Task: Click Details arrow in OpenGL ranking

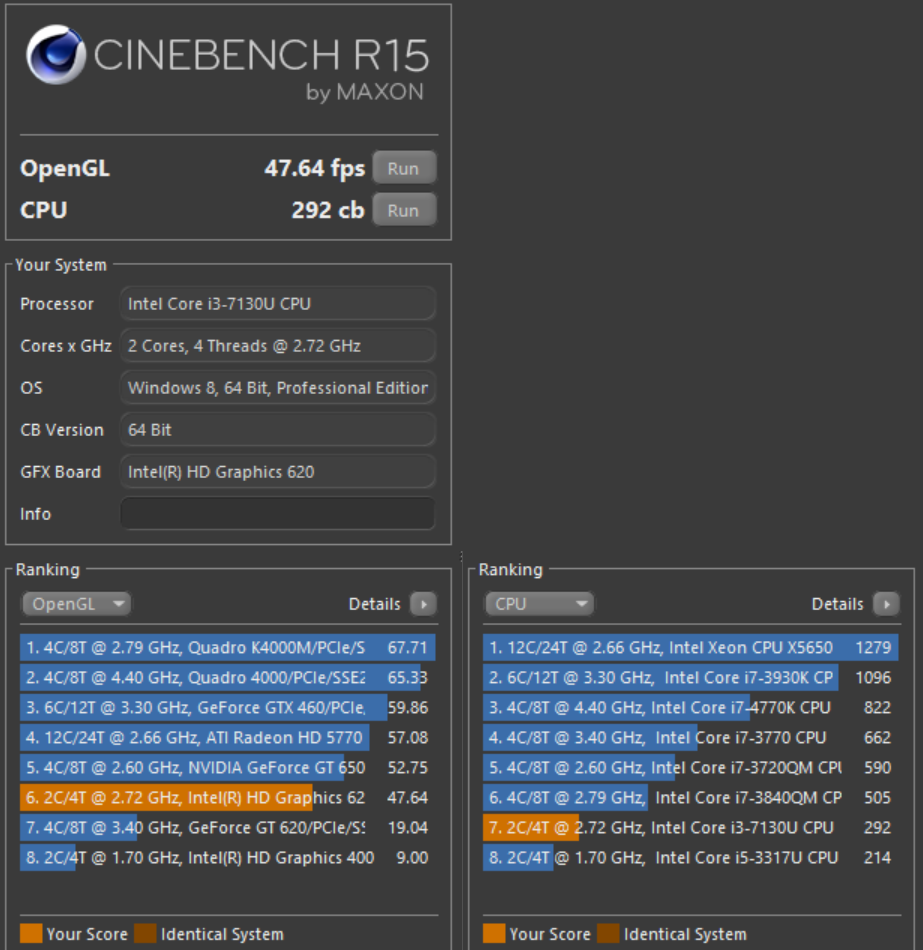Action: pyautogui.click(x=423, y=604)
